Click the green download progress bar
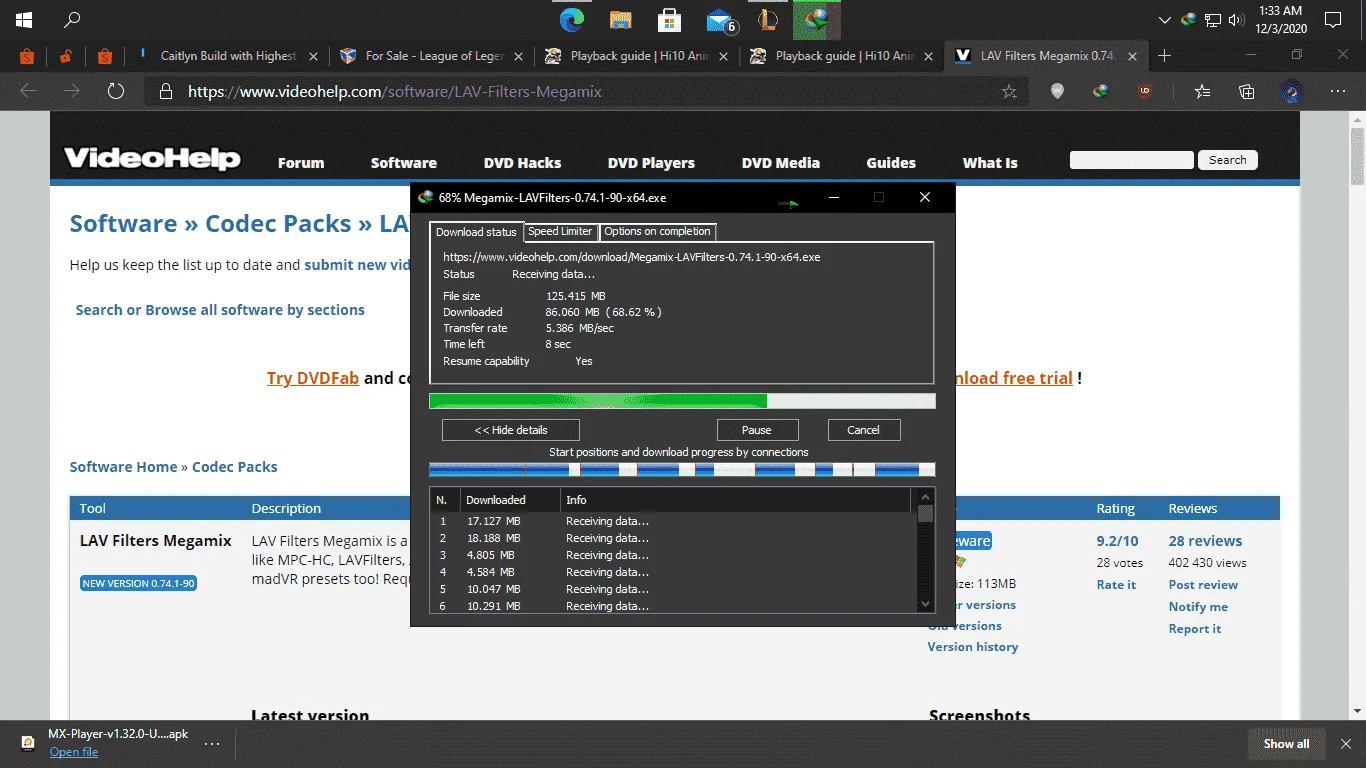Viewport: 1366px width, 768px height. coord(682,401)
